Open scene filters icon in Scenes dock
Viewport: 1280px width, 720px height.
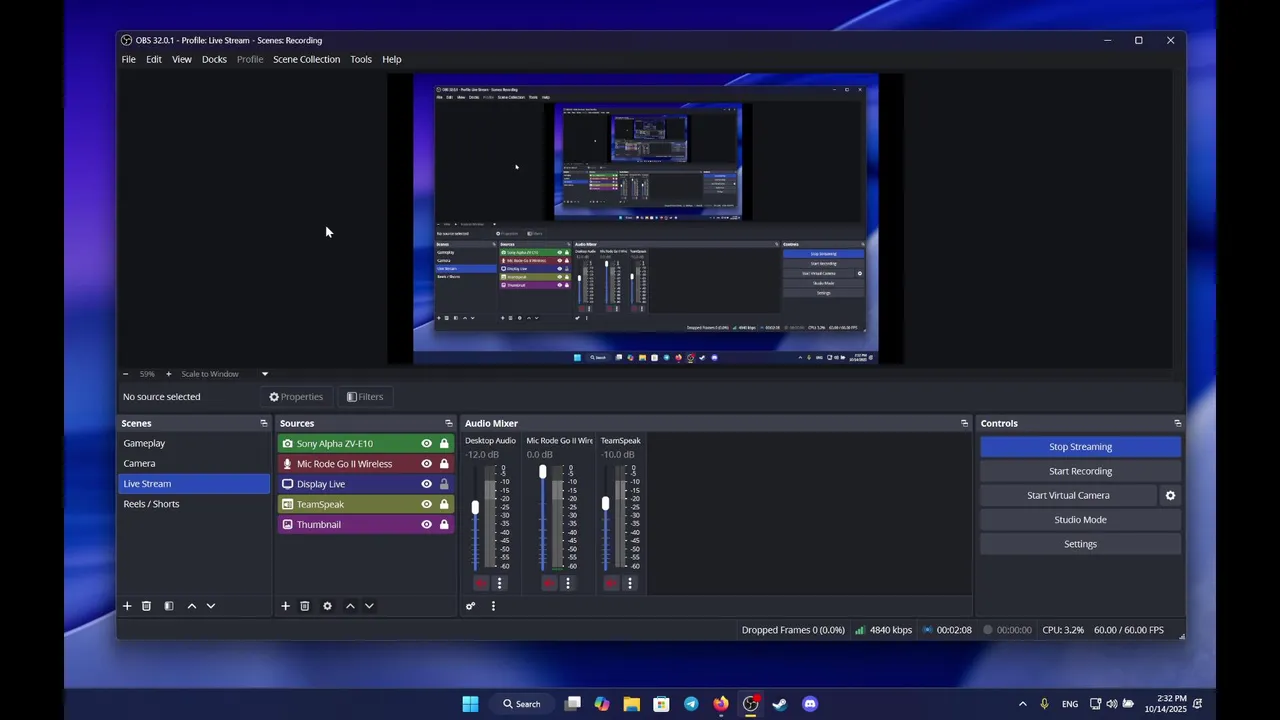tap(169, 606)
